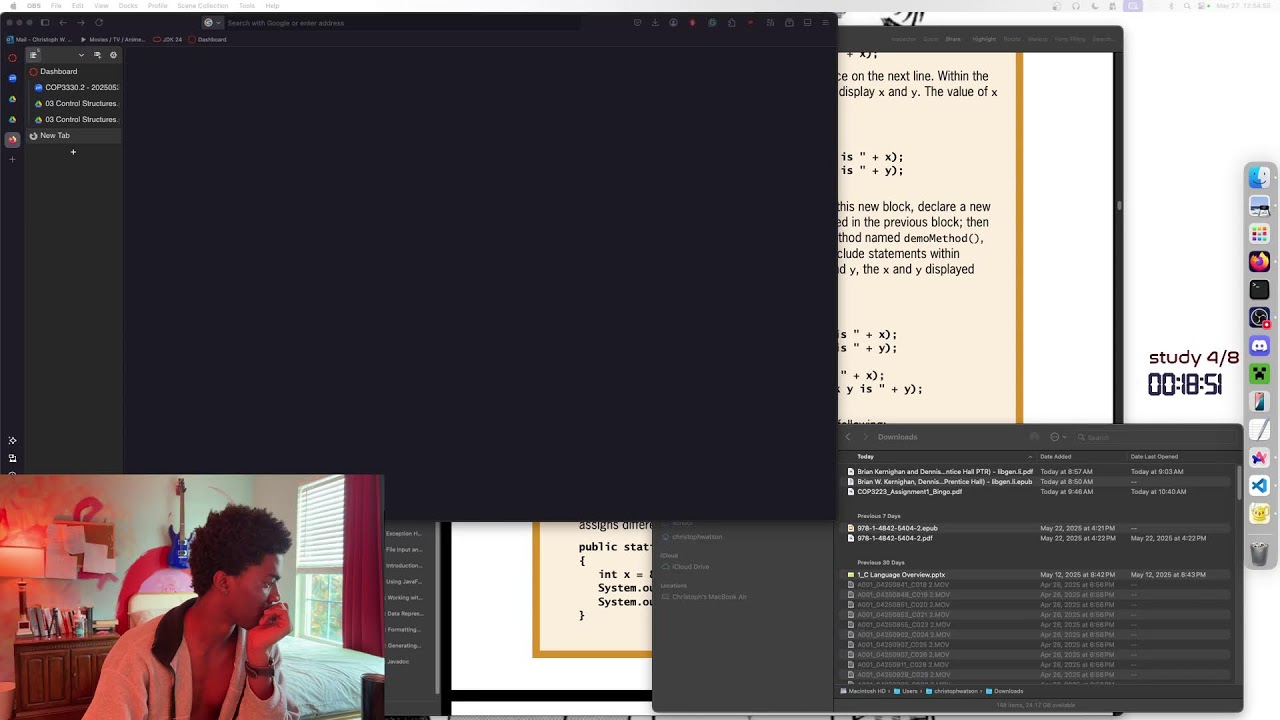Screen dimensions: 1280x720
Task: Open tab panel settings gear
Action: (113, 55)
